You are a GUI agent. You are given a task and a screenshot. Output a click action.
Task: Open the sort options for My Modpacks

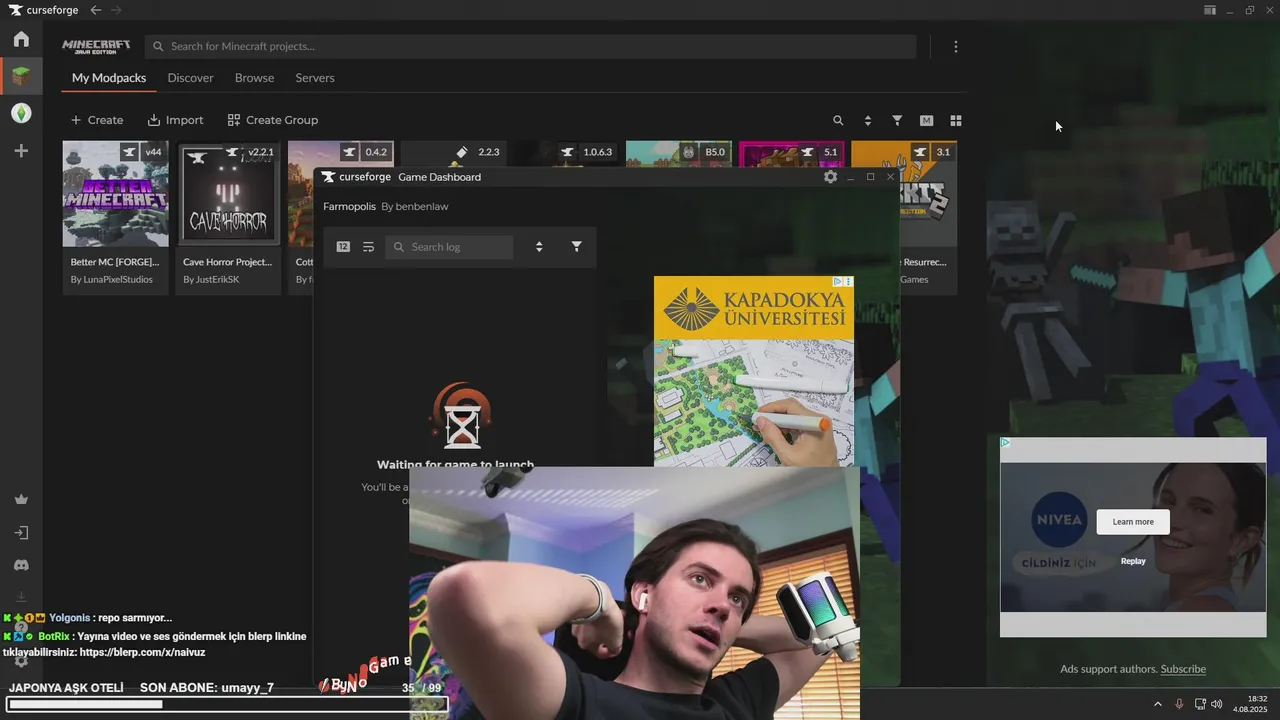(x=867, y=120)
